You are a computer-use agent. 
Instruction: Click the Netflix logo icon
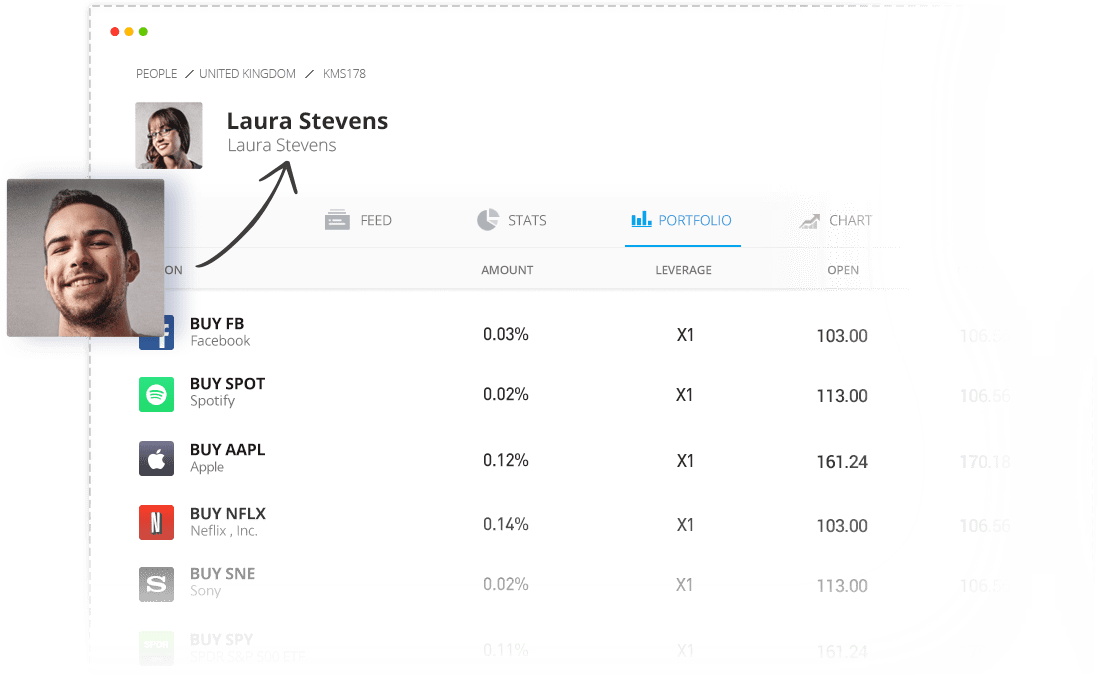tap(156, 523)
